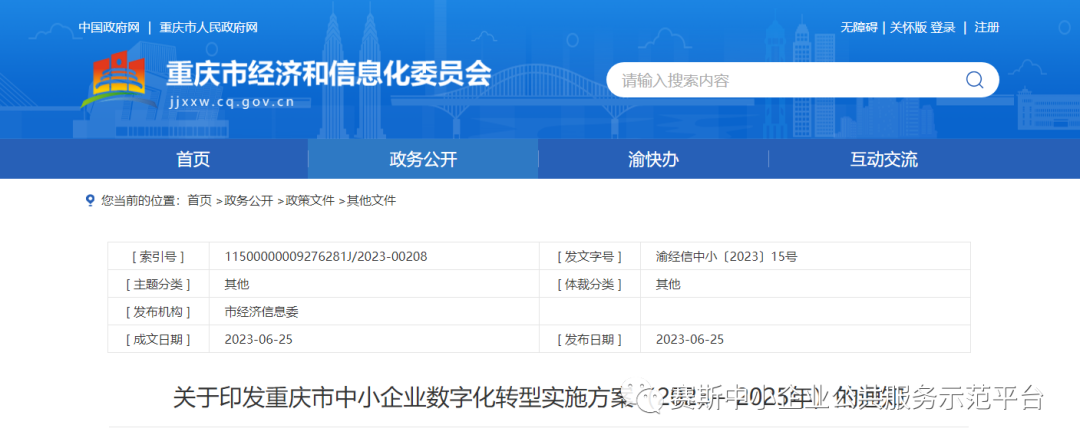Open the 互动交流 navigation tab
1080x445 pixels.
click(884, 160)
